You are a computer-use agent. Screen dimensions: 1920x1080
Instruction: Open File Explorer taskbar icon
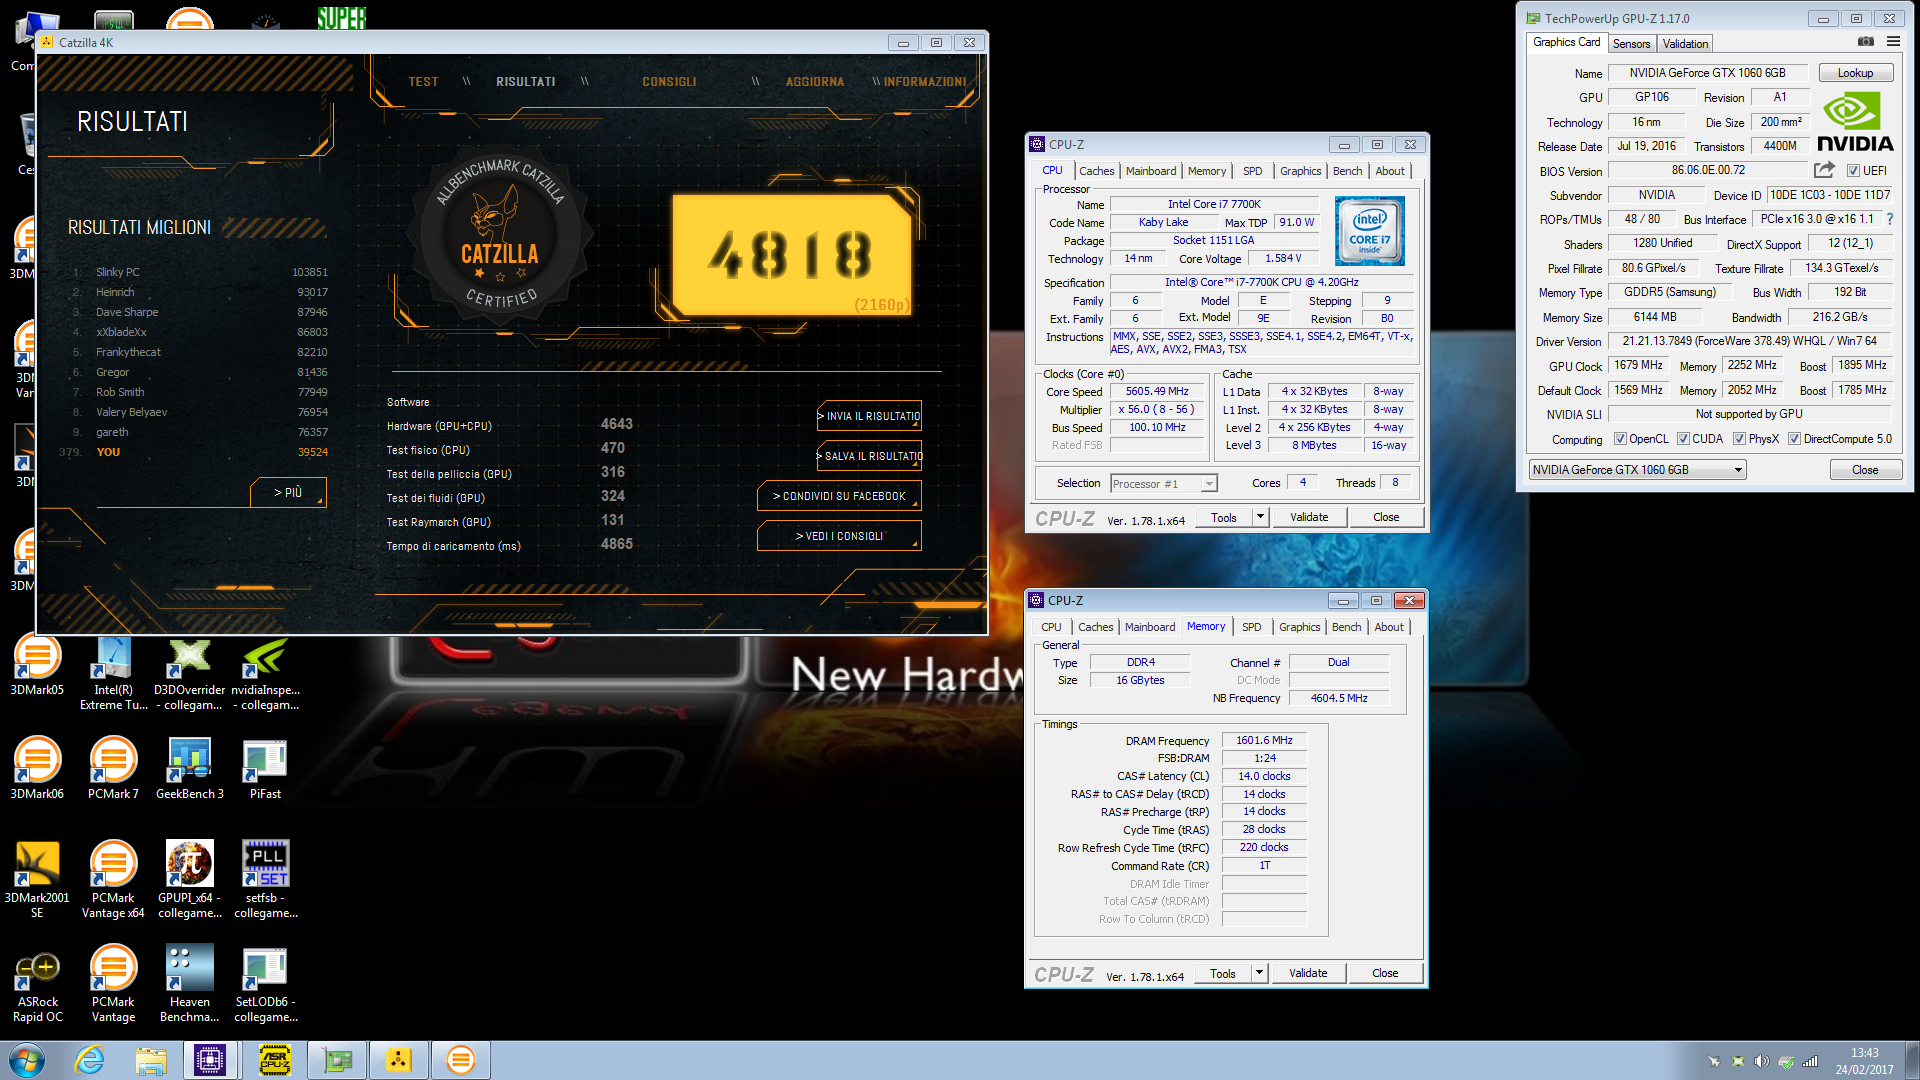tap(151, 1060)
